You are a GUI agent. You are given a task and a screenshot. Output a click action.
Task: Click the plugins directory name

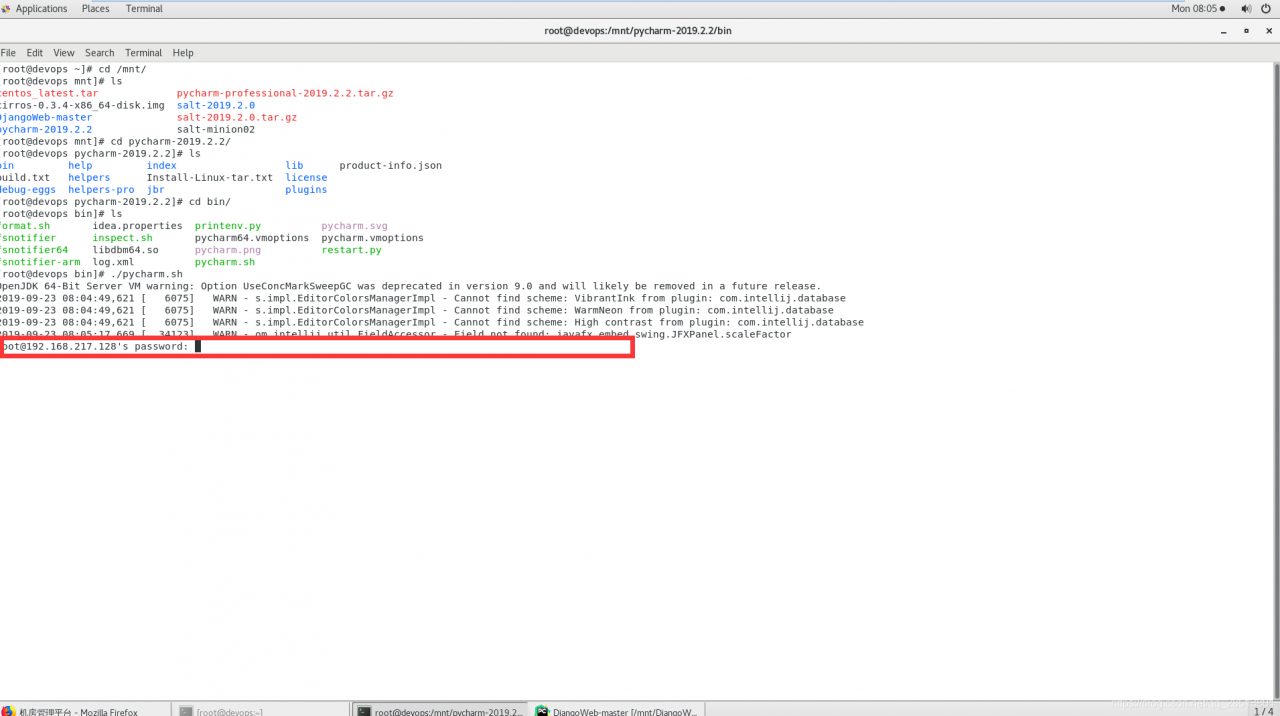pos(306,189)
